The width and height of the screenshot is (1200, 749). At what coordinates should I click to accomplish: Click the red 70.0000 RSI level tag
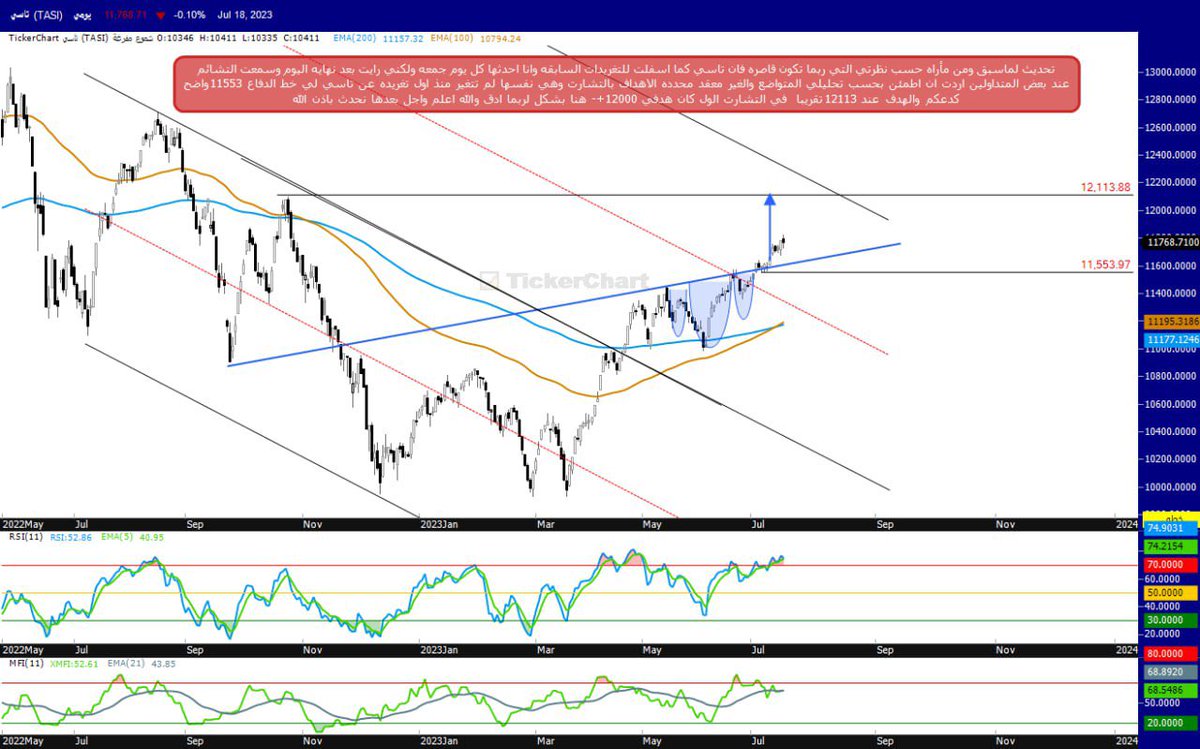pos(1169,565)
